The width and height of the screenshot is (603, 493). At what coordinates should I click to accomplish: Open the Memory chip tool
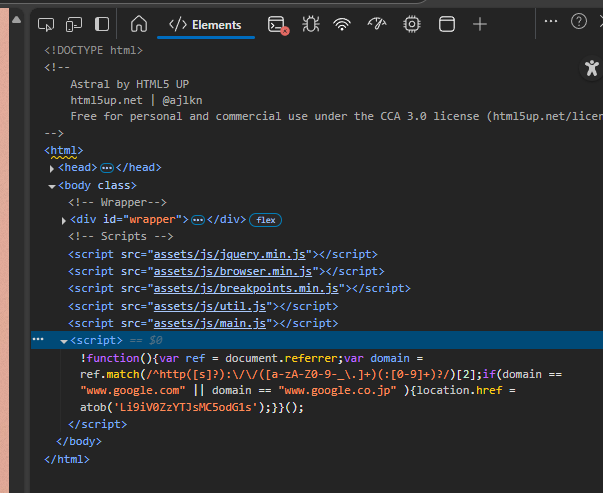coord(411,24)
